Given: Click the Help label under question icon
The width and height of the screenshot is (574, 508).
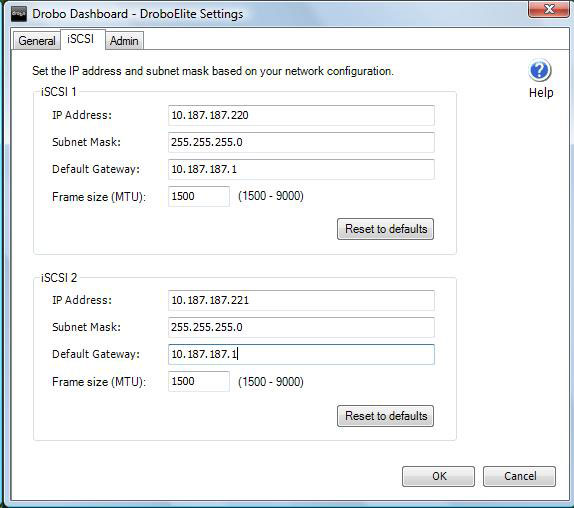Looking at the screenshot, I should pos(541,93).
